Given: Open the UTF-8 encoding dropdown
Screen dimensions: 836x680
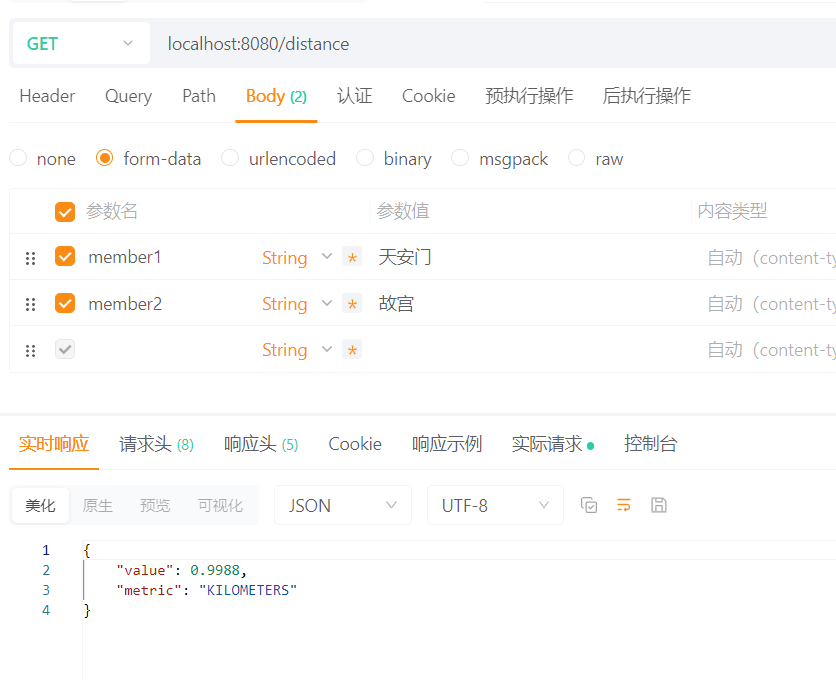Looking at the screenshot, I should tap(494, 505).
